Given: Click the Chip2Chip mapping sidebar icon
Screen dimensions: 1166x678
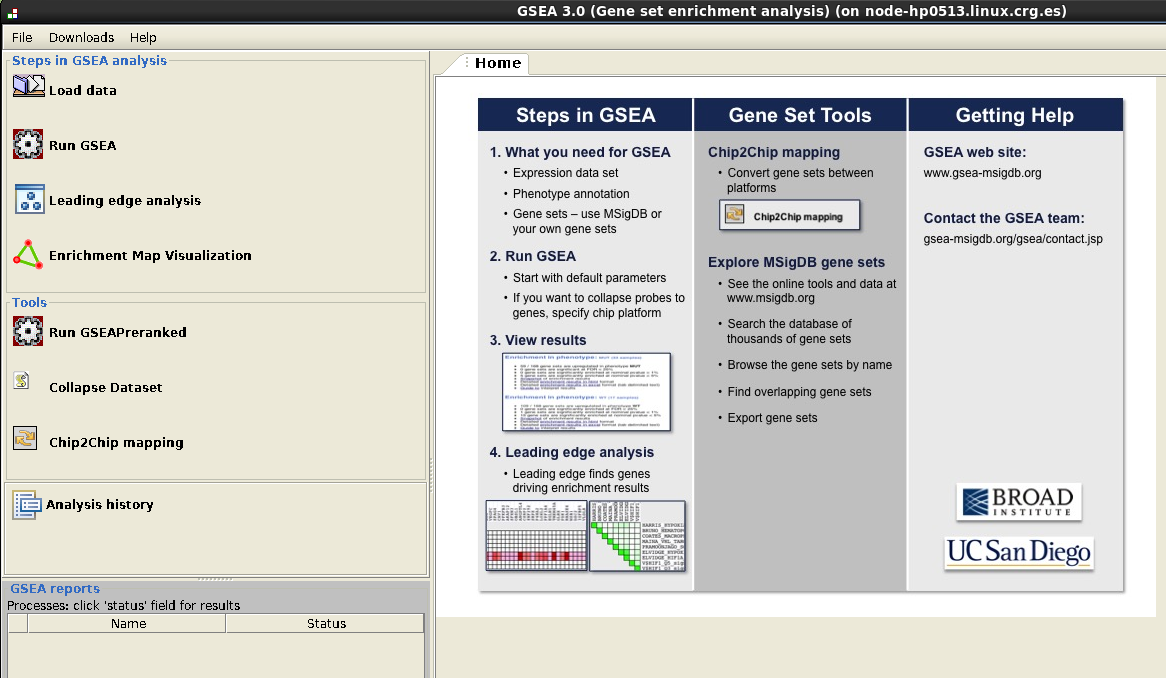Looking at the screenshot, I should (x=25, y=439).
